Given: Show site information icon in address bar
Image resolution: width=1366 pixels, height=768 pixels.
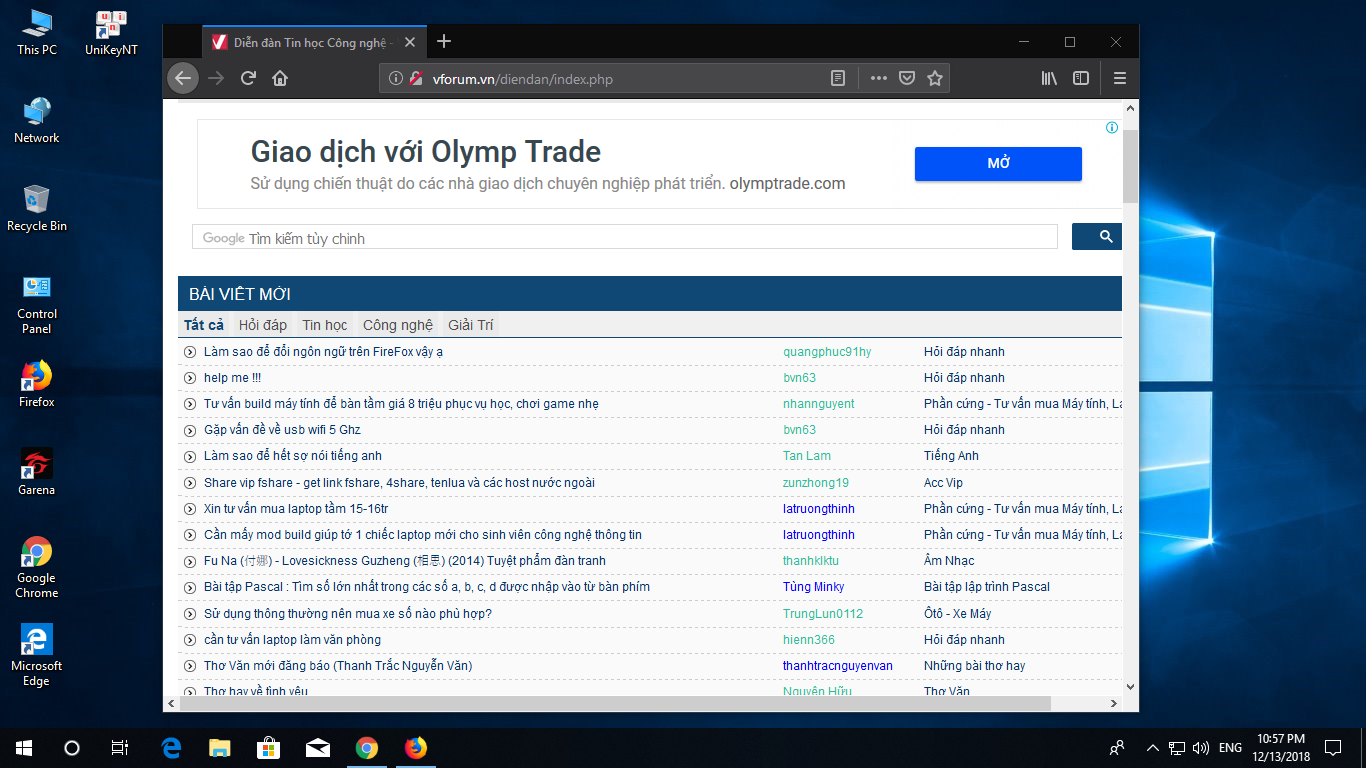Looking at the screenshot, I should 395,78.
